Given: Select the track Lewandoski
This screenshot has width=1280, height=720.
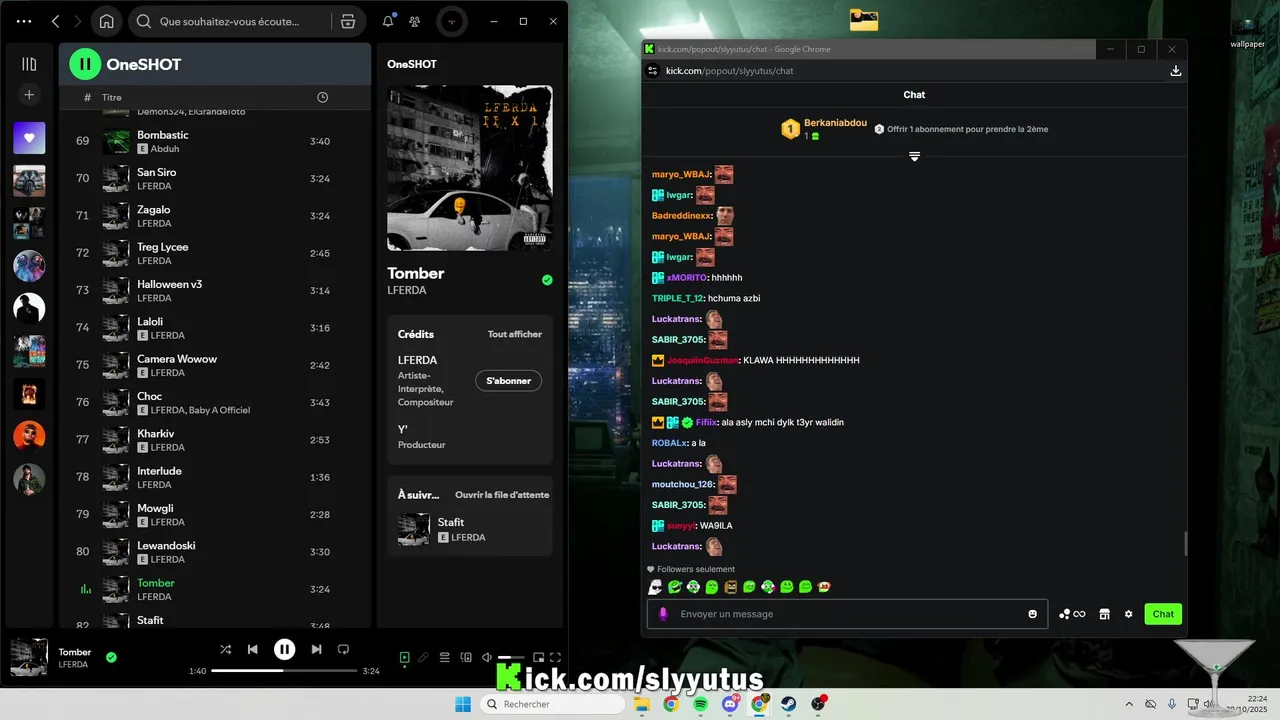Looking at the screenshot, I should tap(215, 551).
